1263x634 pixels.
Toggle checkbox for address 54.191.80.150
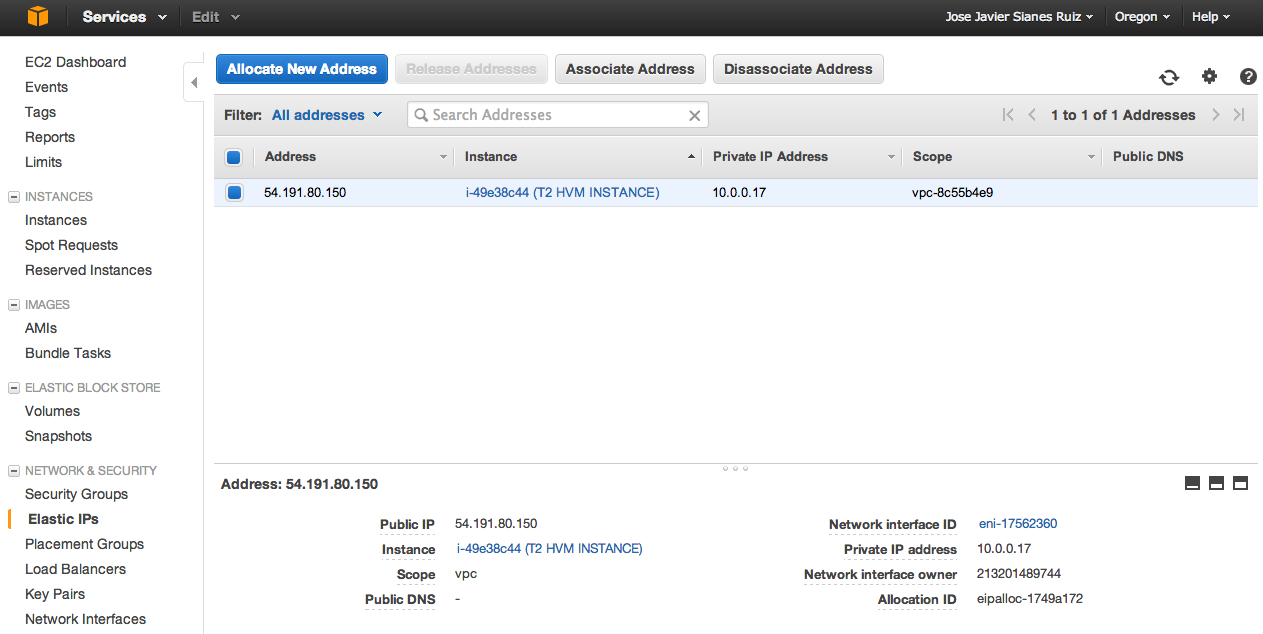[233, 193]
